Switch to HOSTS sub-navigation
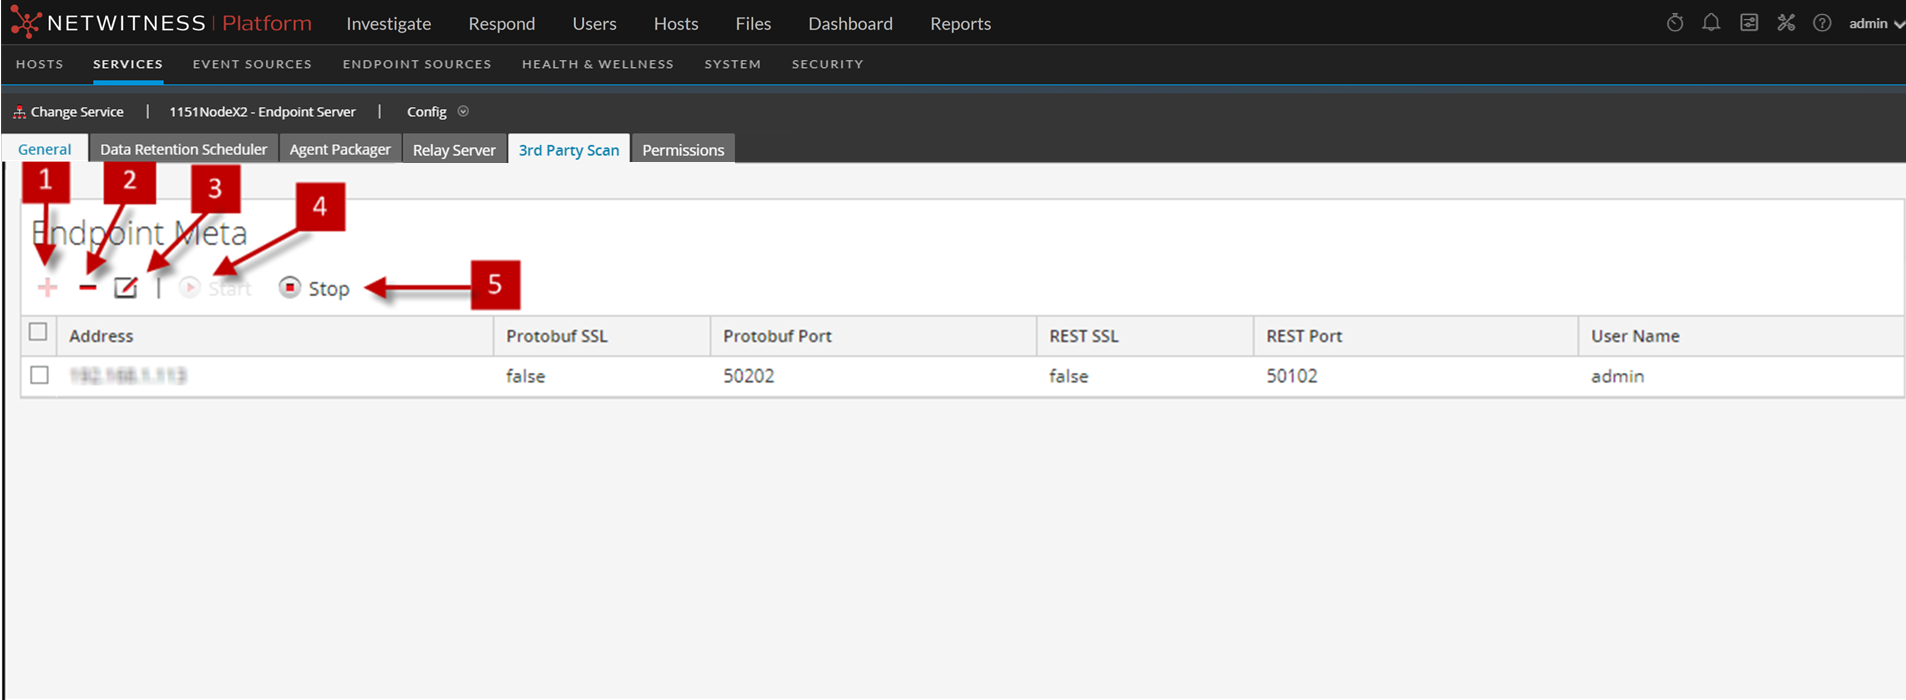 [40, 64]
